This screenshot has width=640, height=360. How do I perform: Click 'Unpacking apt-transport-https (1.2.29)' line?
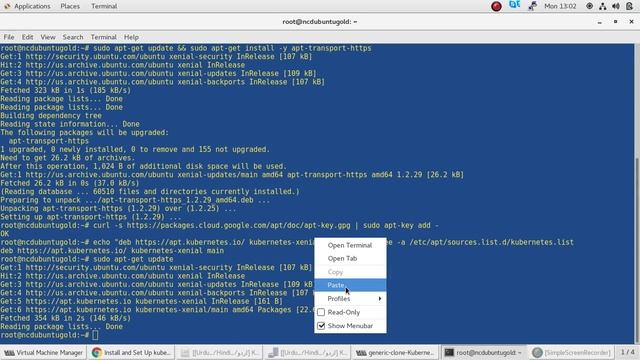[x=118, y=209]
